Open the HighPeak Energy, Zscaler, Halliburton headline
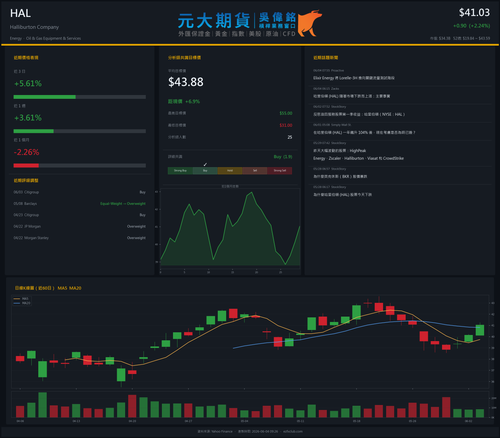The height and width of the screenshot is (438, 500). (x=358, y=155)
